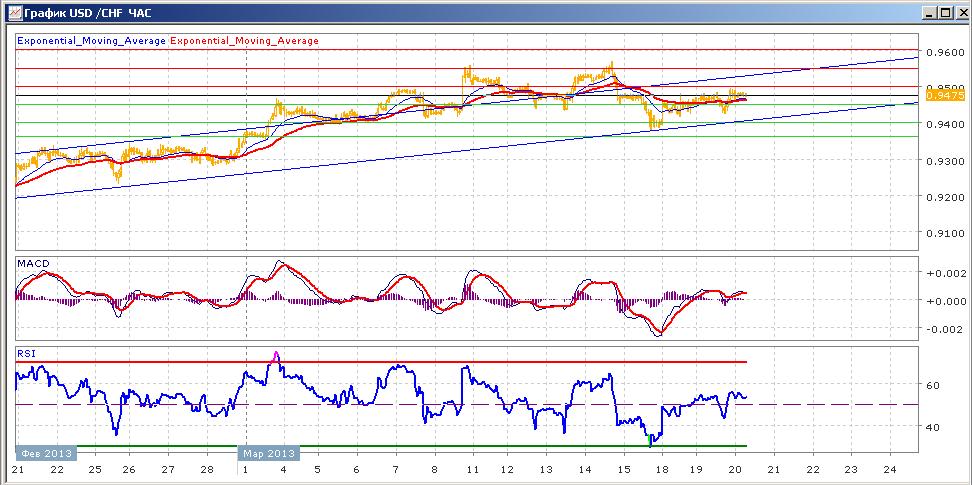Click the -0.002 MACD axis label
The image size is (972, 485).
tap(944, 329)
